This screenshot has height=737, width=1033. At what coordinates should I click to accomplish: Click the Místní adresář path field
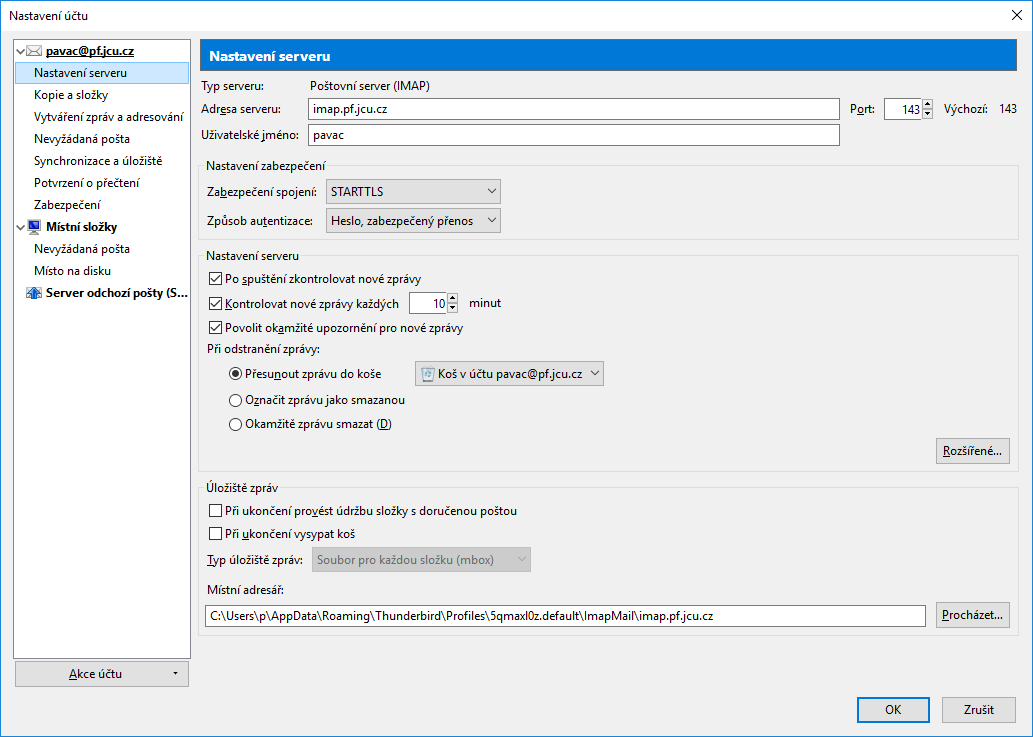[x=565, y=616]
